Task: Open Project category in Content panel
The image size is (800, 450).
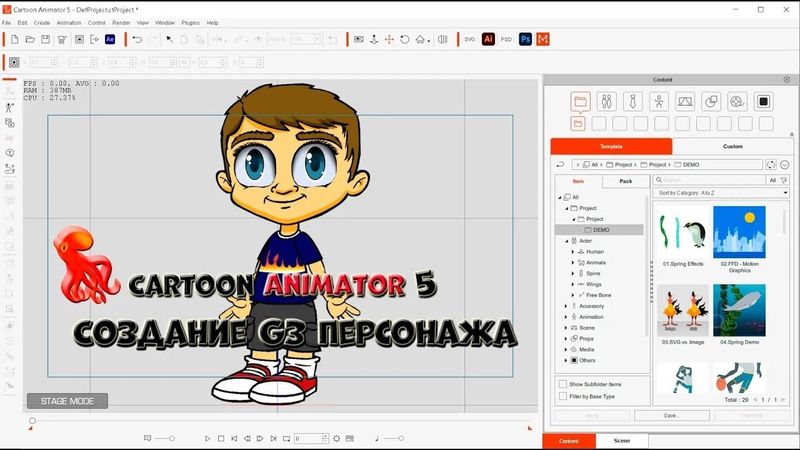Action: tap(580, 102)
